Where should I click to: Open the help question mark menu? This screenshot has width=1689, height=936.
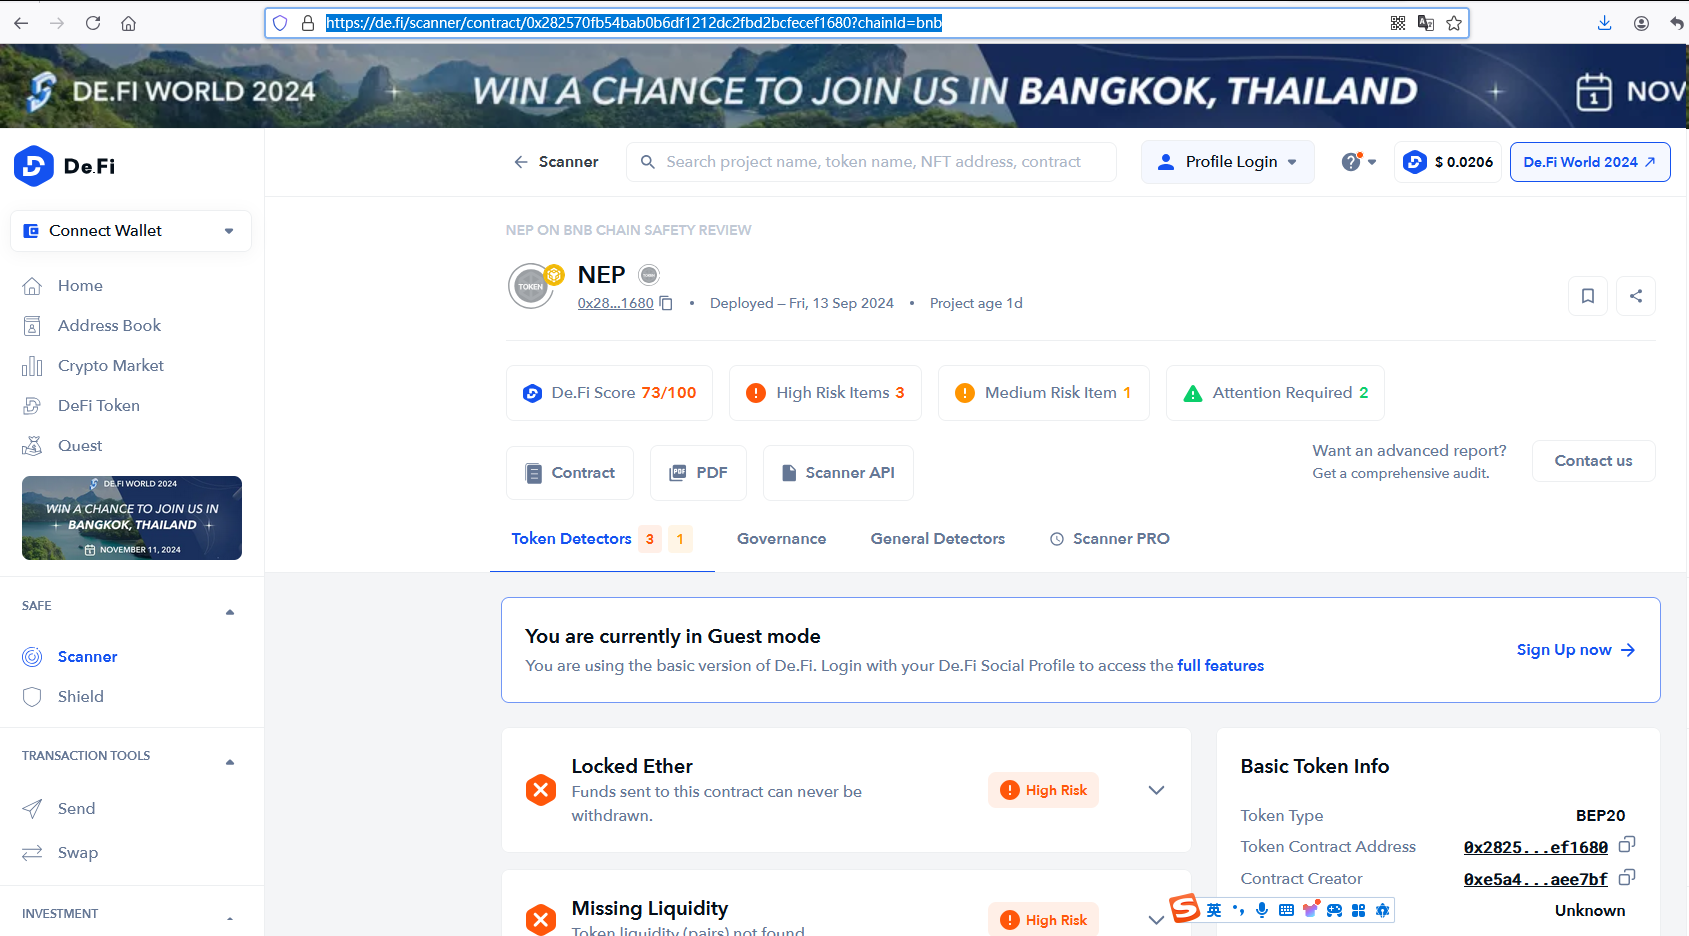coord(1359,162)
